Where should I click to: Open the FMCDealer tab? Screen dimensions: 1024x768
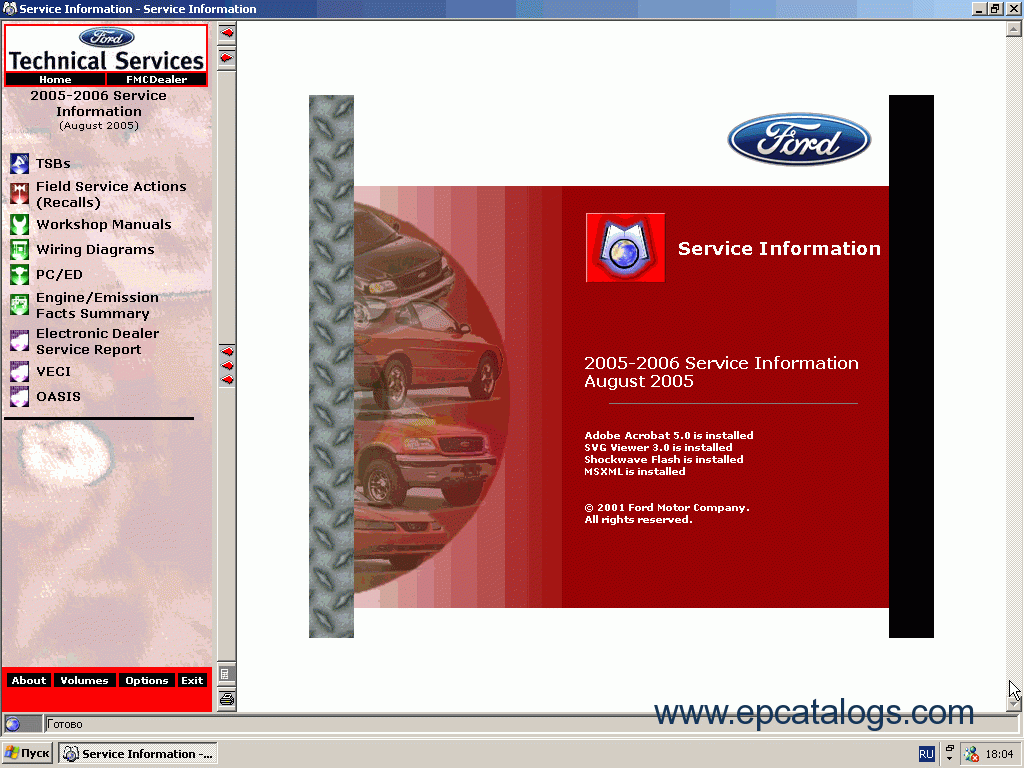[157, 79]
